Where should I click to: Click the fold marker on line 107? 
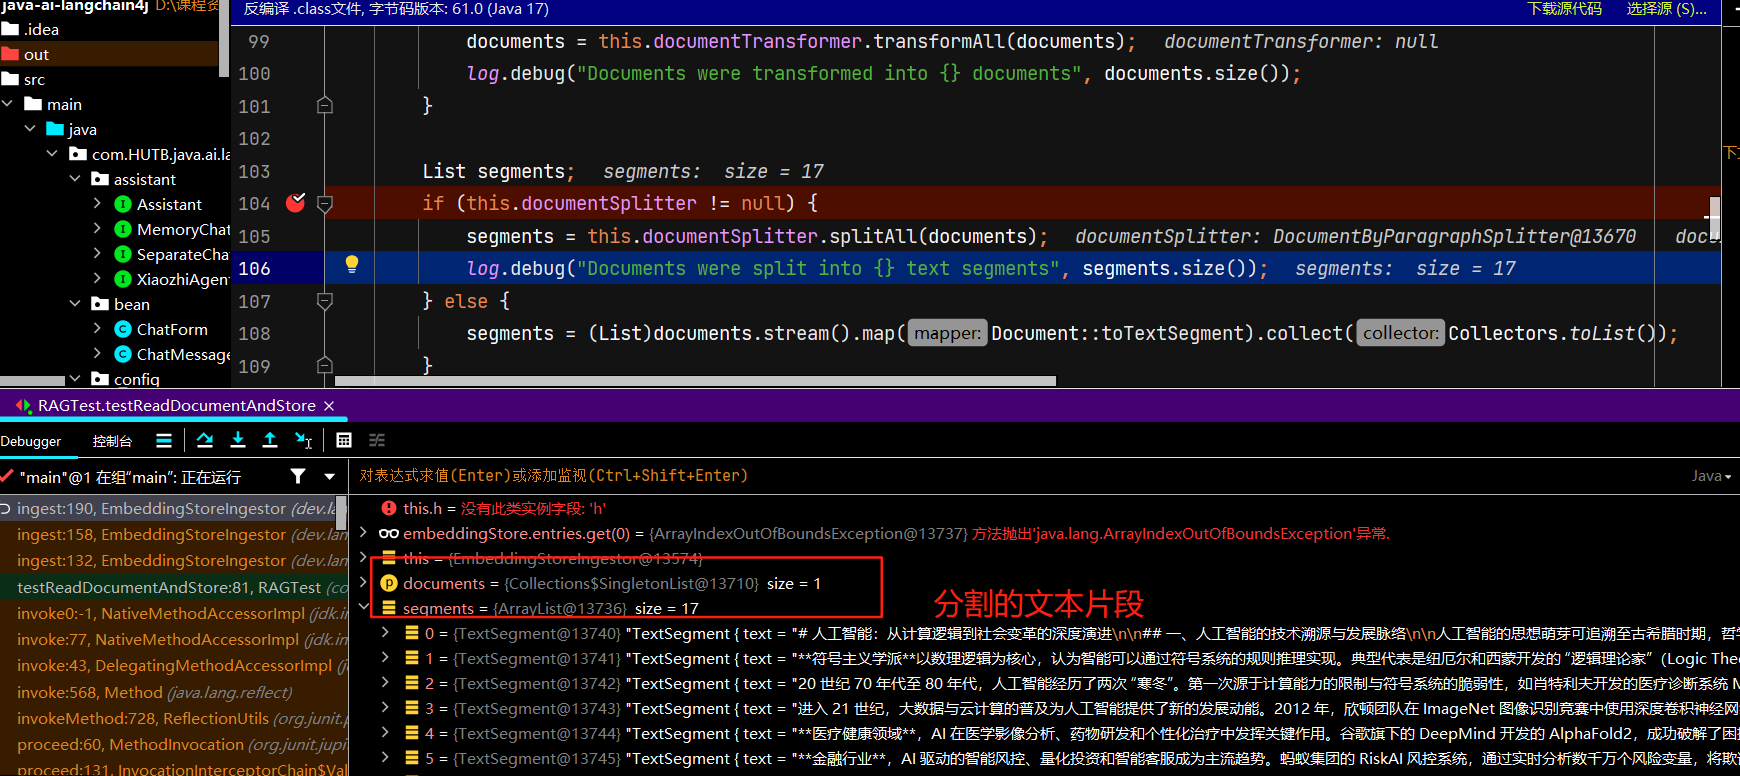324,300
